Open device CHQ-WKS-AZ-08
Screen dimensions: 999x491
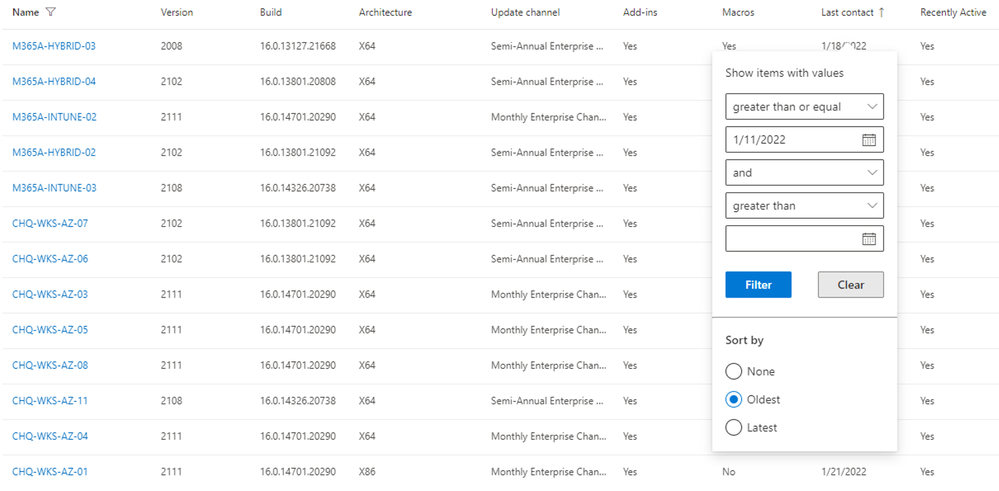click(50, 366)
